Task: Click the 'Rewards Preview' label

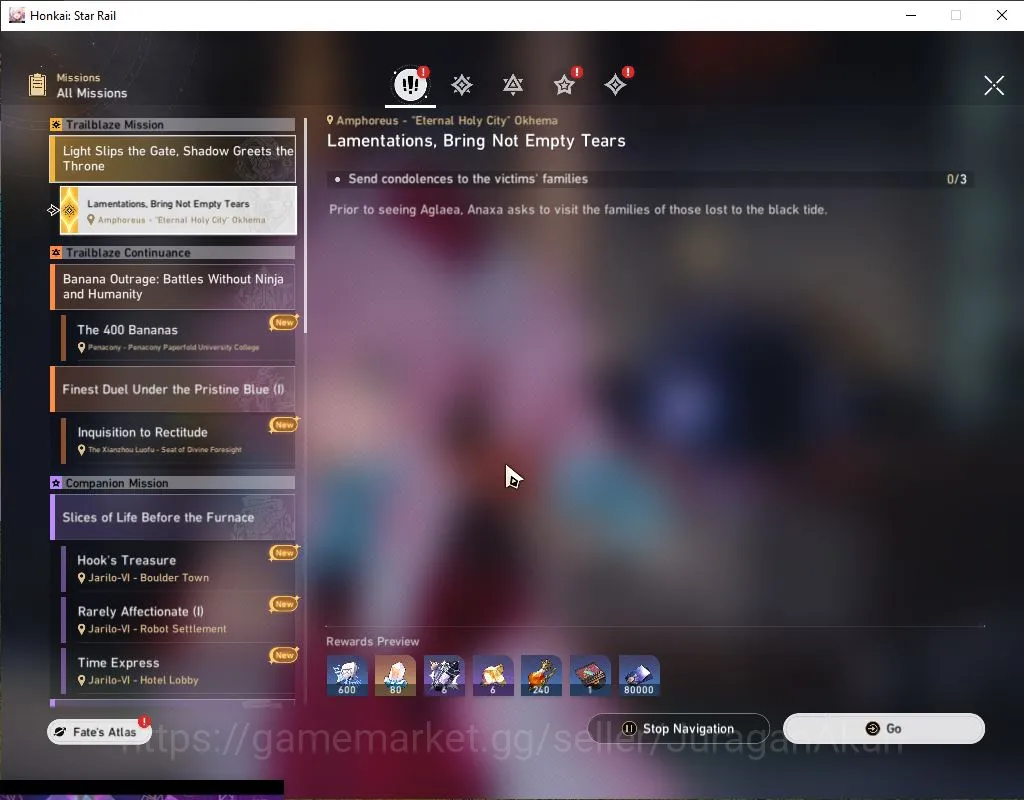Action: (372, 641)
